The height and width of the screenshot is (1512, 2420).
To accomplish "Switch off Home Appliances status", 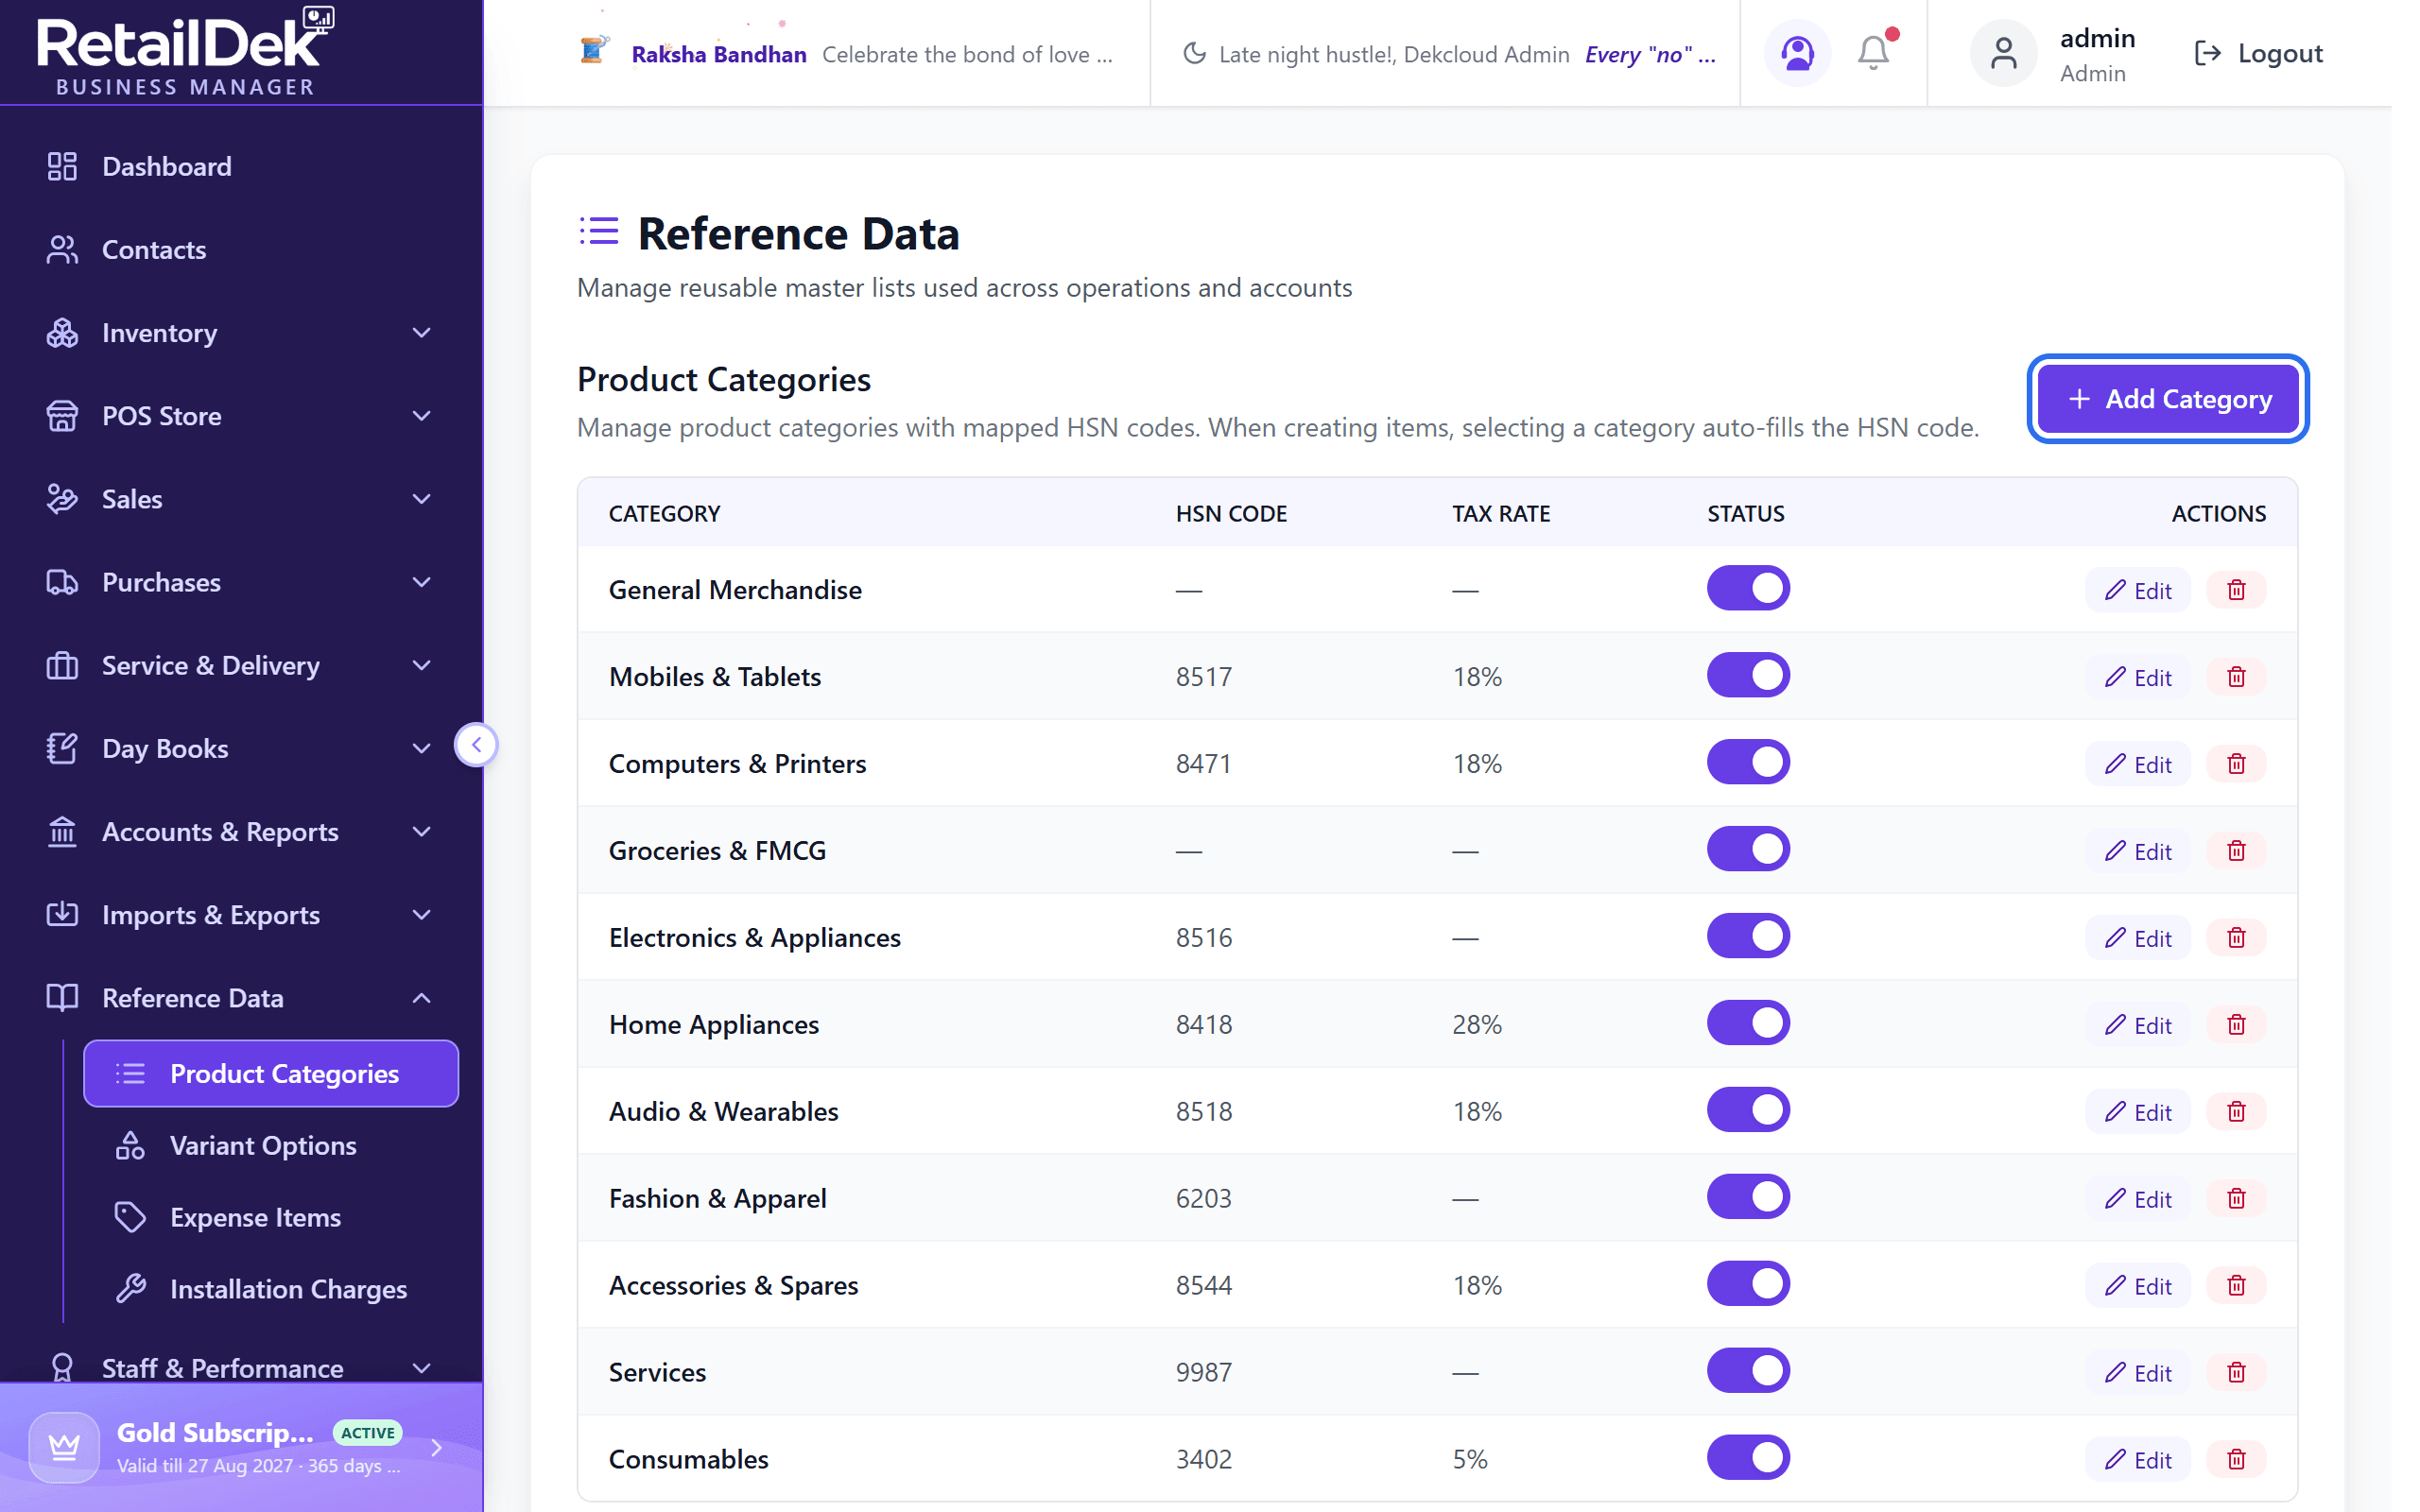I will coord(1747,1023).
